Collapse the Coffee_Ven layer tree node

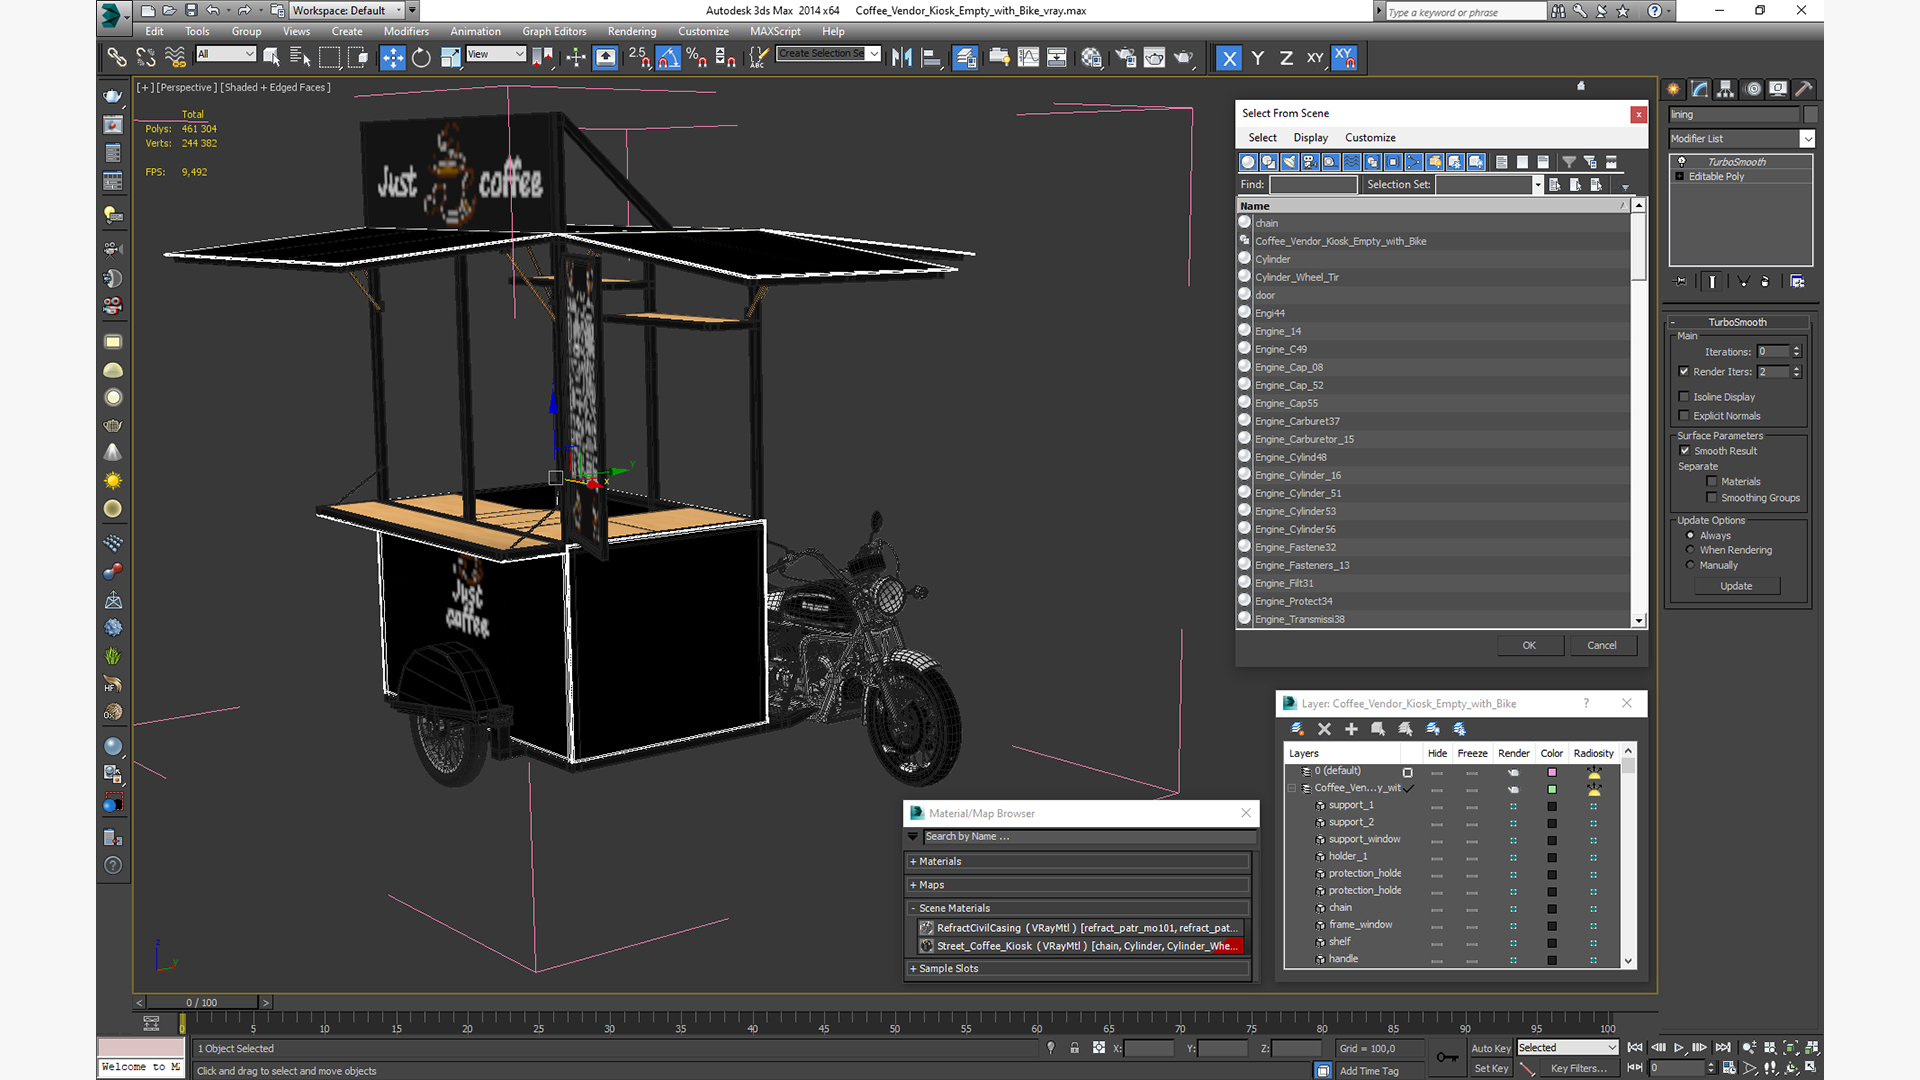click(x=1292, y=788)
